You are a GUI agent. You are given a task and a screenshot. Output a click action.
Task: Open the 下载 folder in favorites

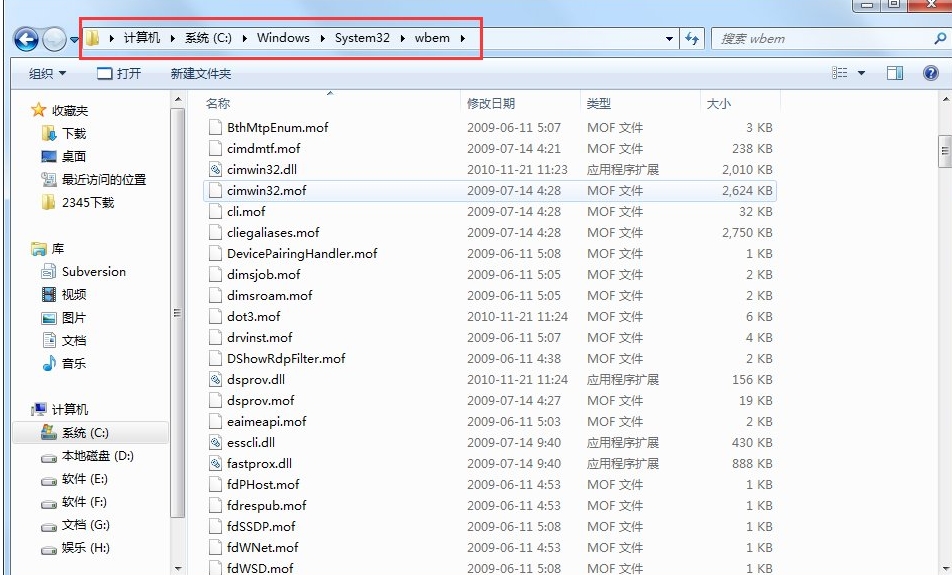[73, 133]
